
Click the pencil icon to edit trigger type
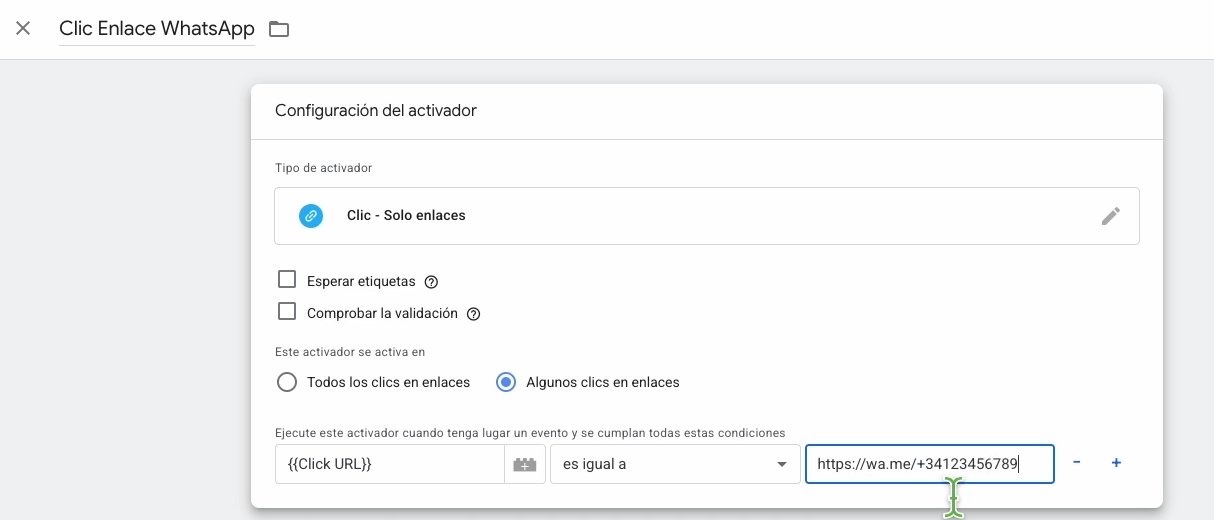pos(1110,216)
